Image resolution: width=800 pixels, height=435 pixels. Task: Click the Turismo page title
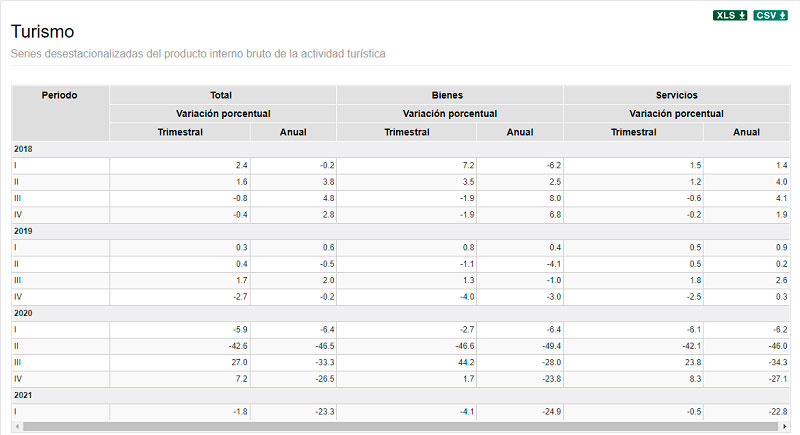pyautogui.click(x=42, y=32)
